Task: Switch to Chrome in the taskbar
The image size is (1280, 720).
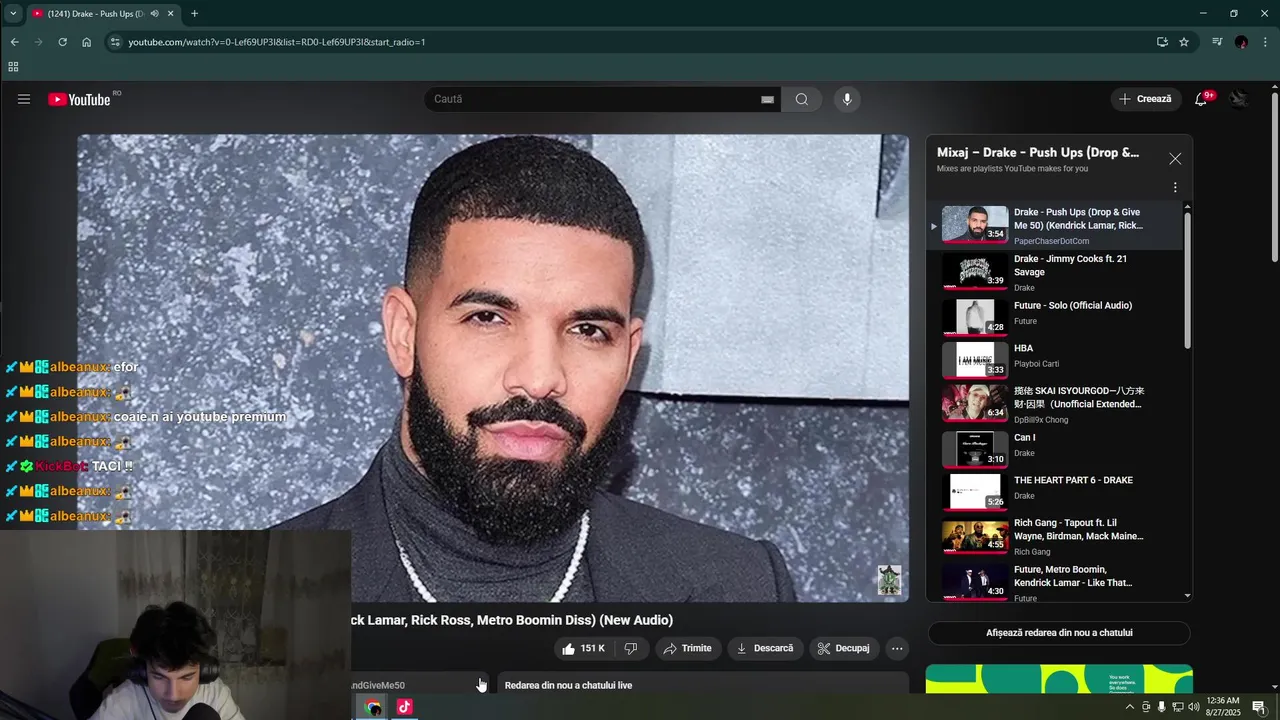Action: [x=373, y=707]
